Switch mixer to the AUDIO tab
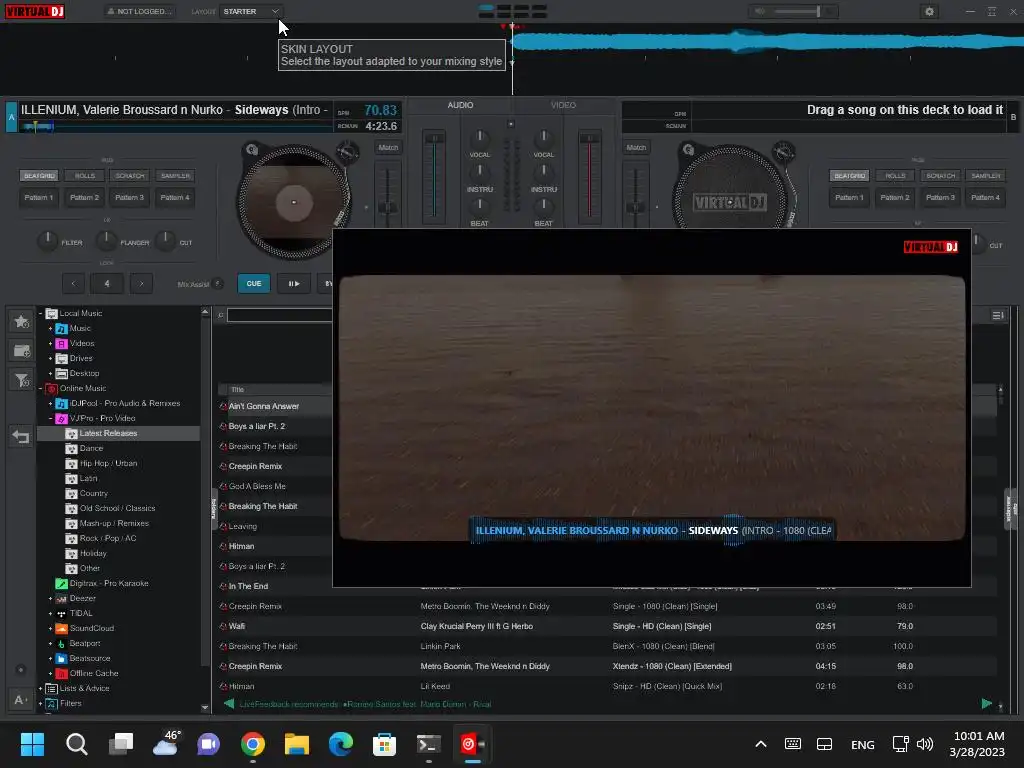The width and height of the screenshot is (1024, 768). [460, 105]
